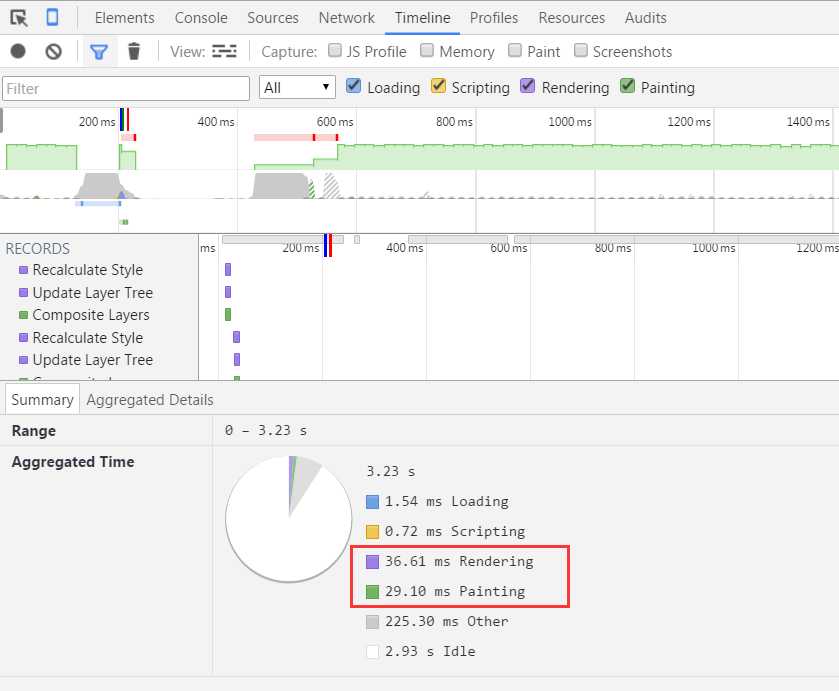Open the All duration dropdown
This screenshot has height=691, width=839.
coord(297,87)
